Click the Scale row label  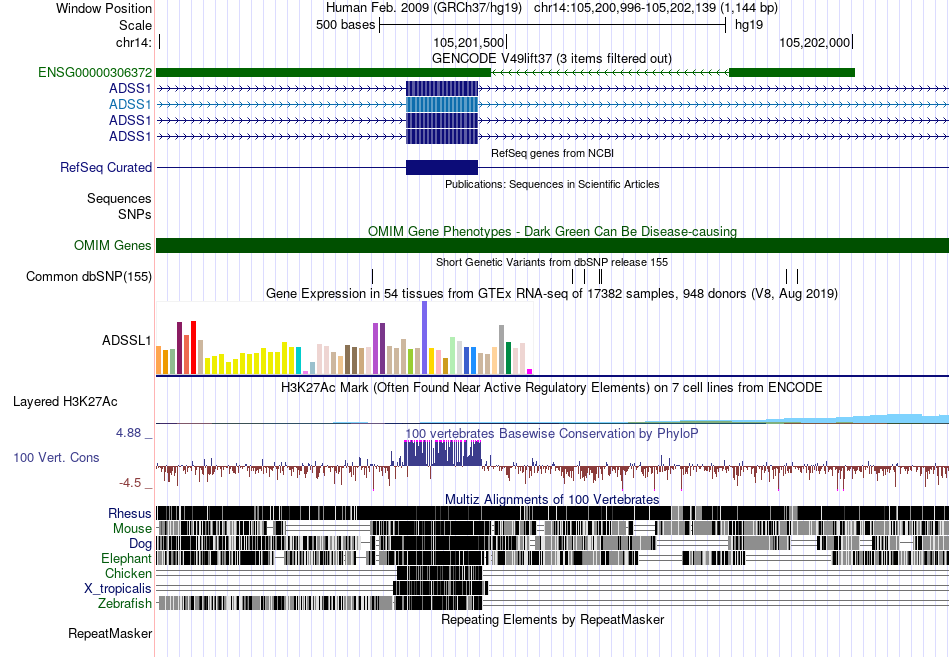(135, 25)
